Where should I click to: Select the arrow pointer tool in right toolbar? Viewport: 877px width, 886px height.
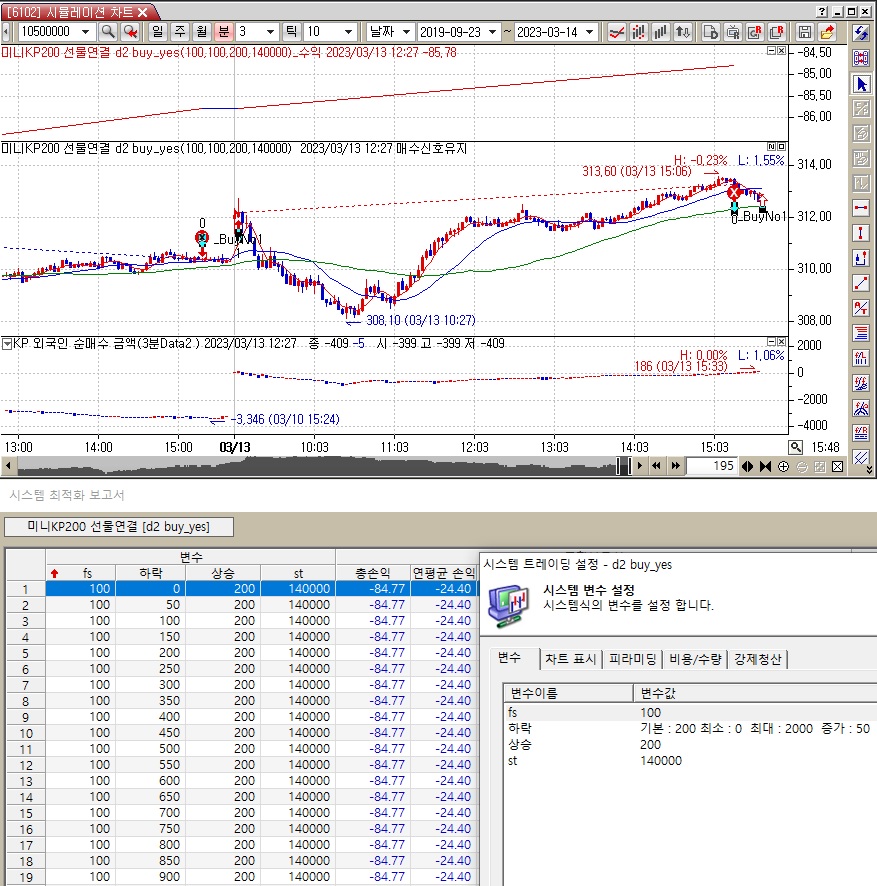(x=861, y=84)
